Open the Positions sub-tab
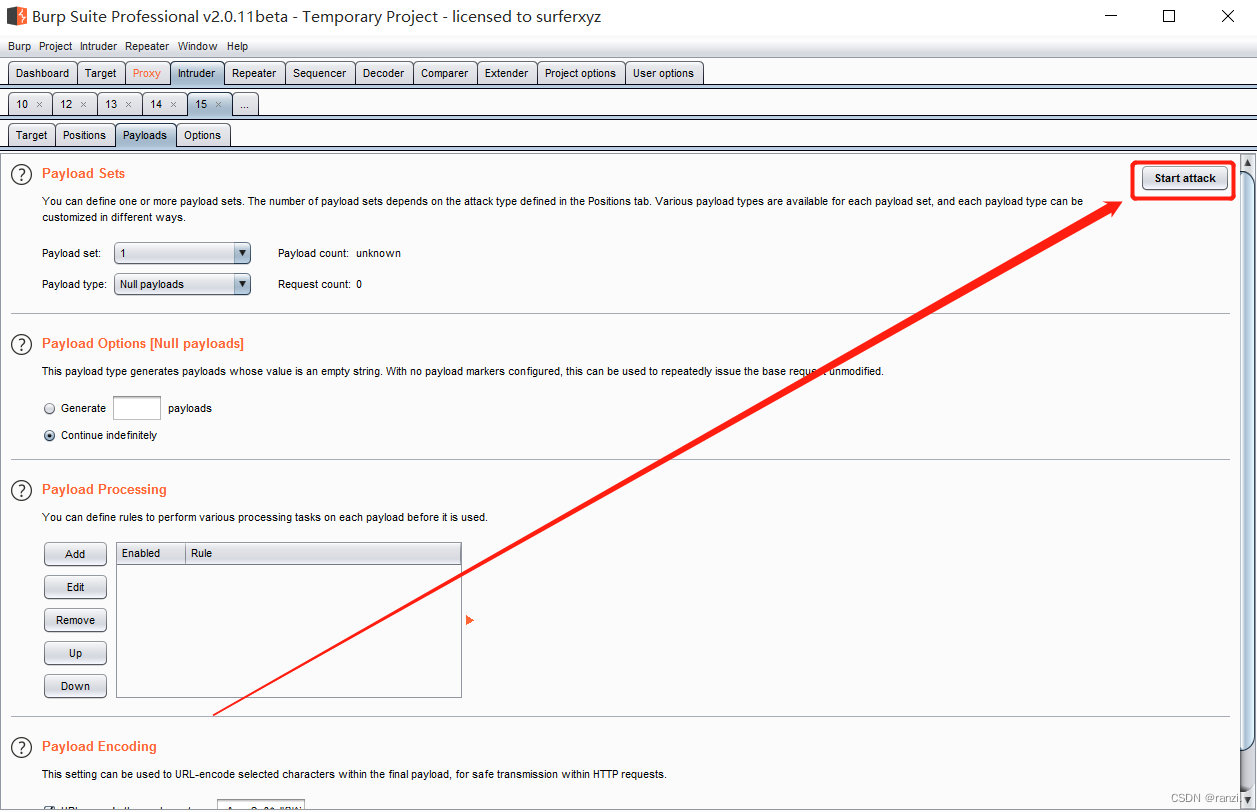The image size is (1257, 812). point(85,135)
